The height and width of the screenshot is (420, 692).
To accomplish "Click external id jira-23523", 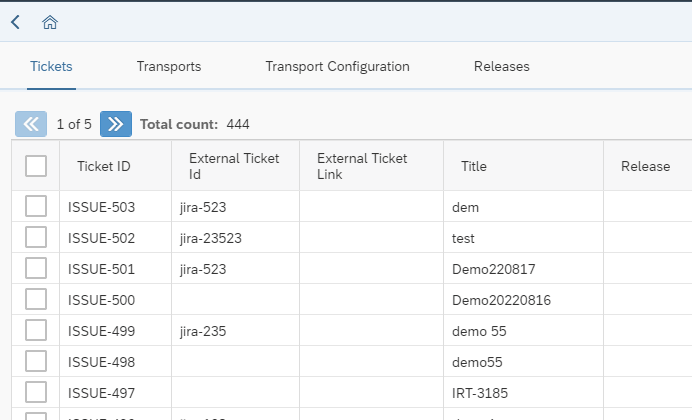I will (211, 239).
